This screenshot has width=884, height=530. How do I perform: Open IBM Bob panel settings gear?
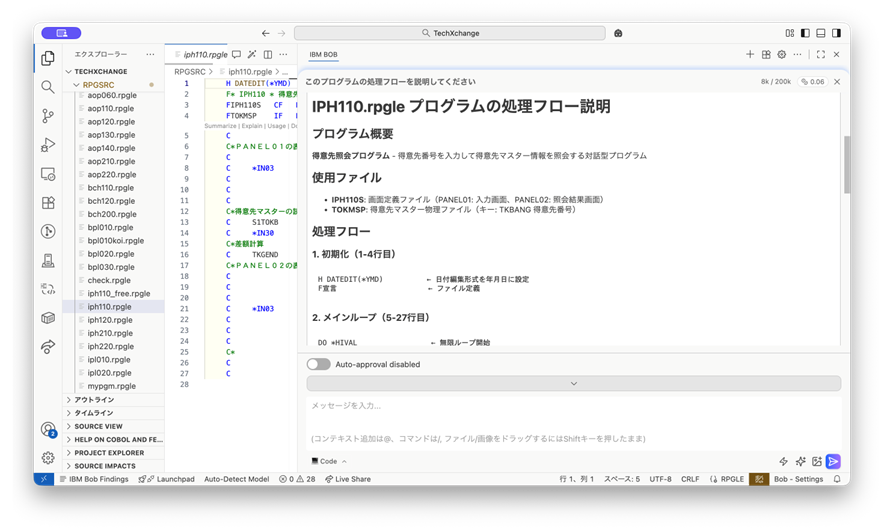(782, 55)
